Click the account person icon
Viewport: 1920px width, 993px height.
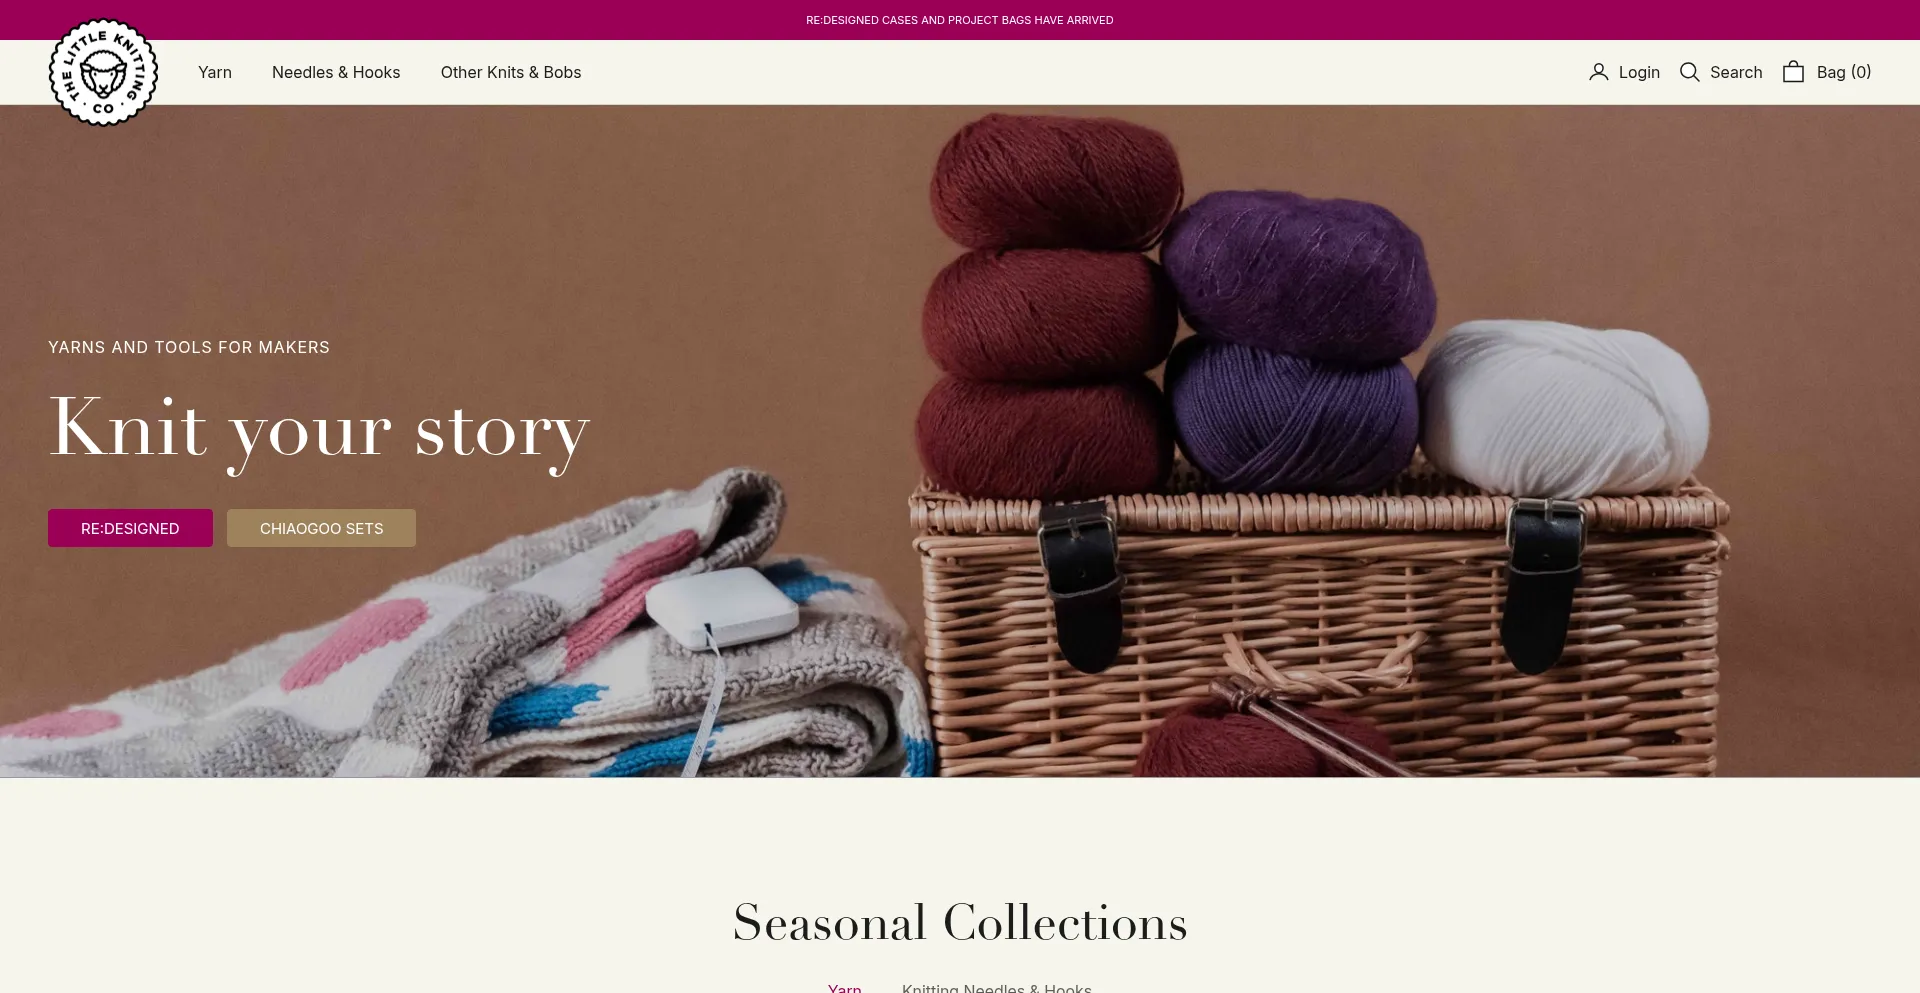click(x=1598, y=72)
